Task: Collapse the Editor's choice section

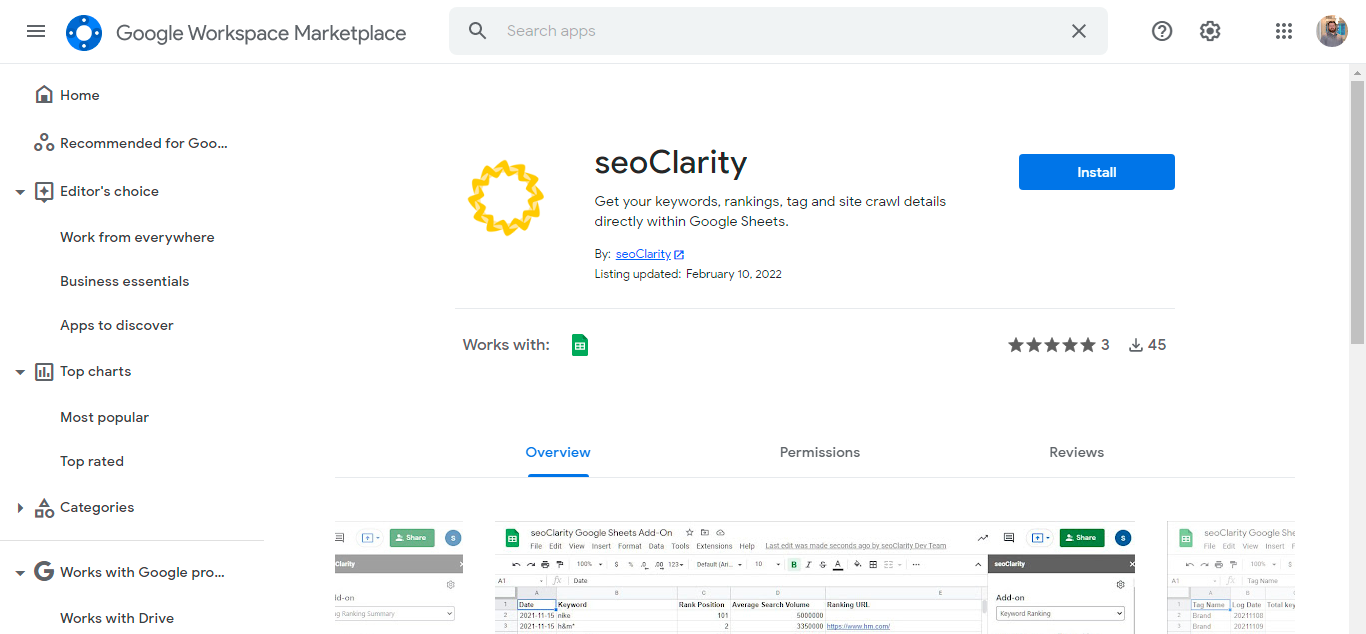Action: coord(20,192)
